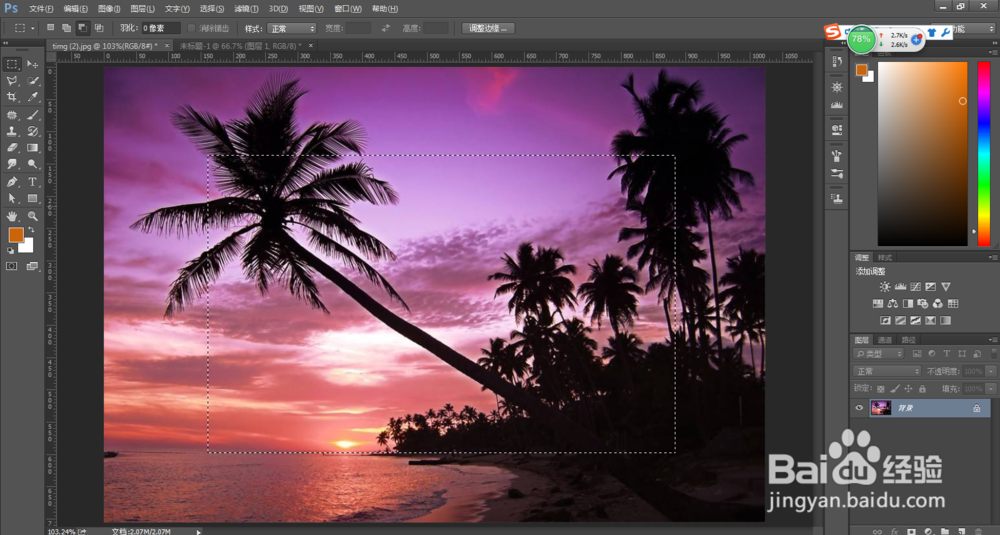Screen dimensions: 1000x535
Task: Add a Curves adjustment
Action: 916,287
